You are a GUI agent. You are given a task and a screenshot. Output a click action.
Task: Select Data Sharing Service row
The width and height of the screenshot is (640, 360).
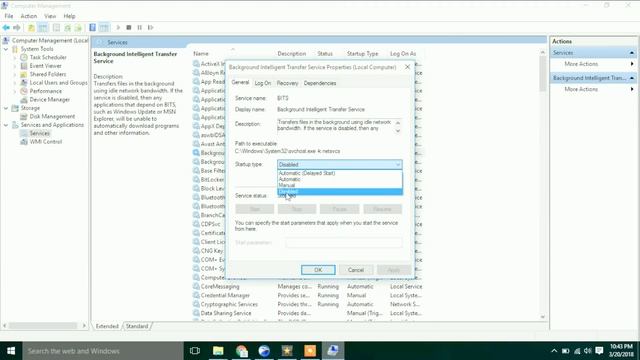[307, 313]
